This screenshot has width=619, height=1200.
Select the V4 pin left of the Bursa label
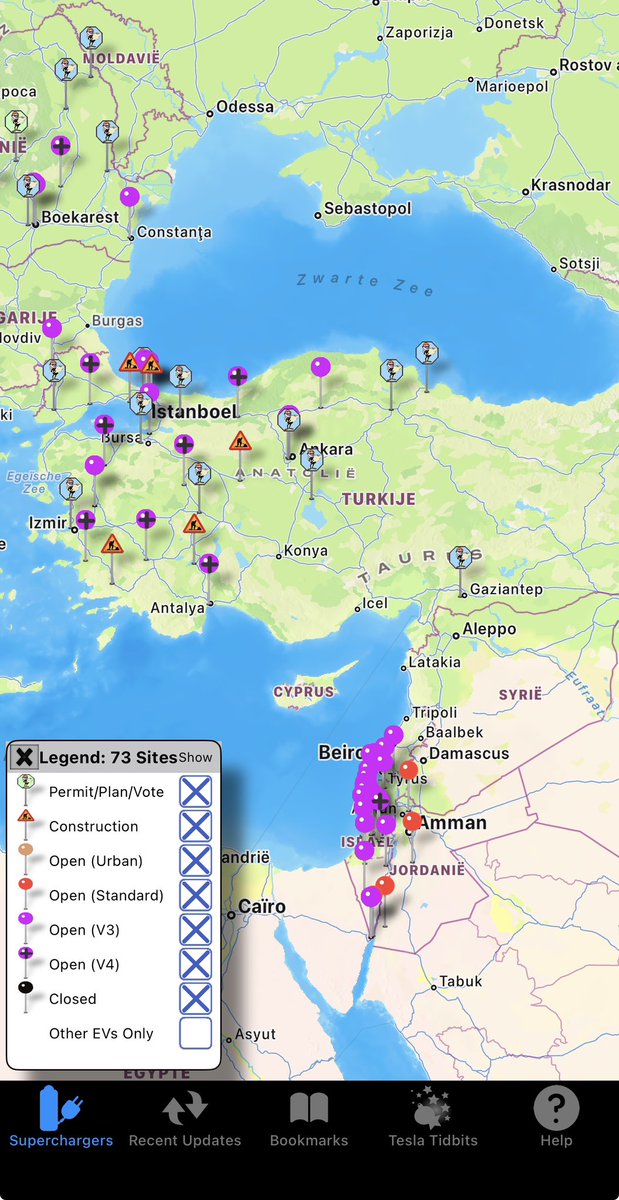tap(104, 424)
